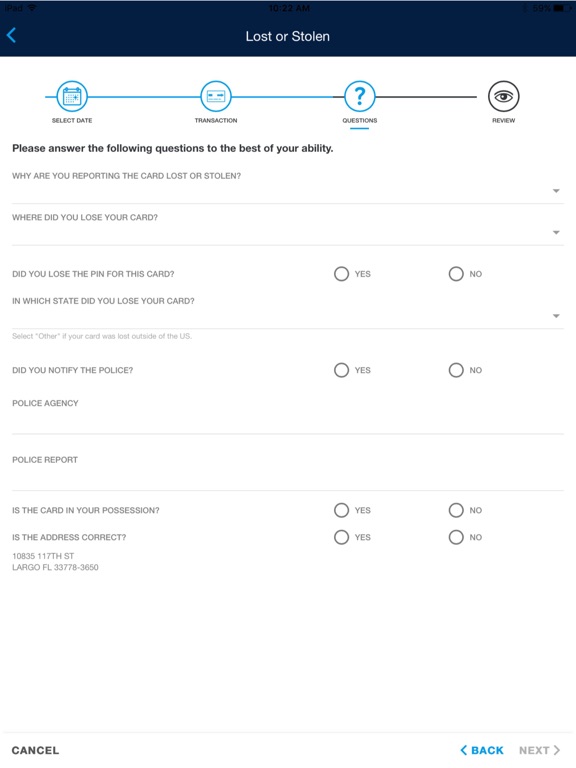The image size is (576, 768).
Task: Tap the question mark Questions step icon
Action: pyautogui.click(x=360, y=96)
